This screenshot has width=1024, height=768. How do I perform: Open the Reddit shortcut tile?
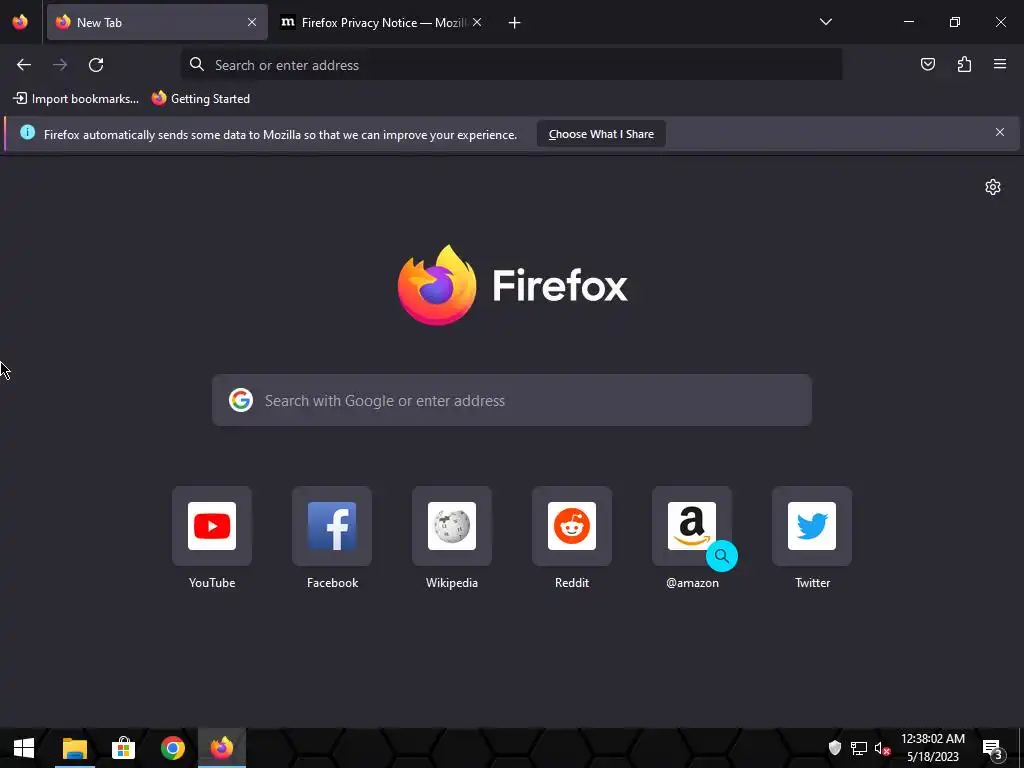coord(572,526)
